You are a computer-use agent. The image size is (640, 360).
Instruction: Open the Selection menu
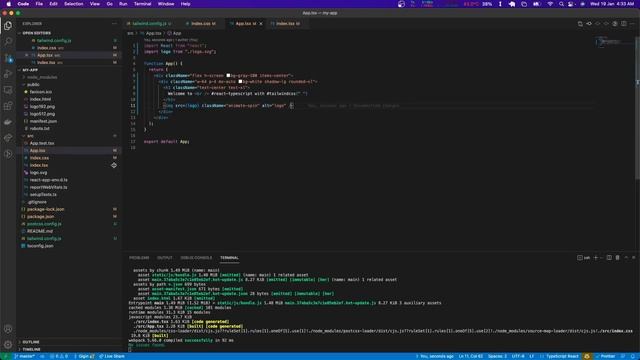(73, 4)
